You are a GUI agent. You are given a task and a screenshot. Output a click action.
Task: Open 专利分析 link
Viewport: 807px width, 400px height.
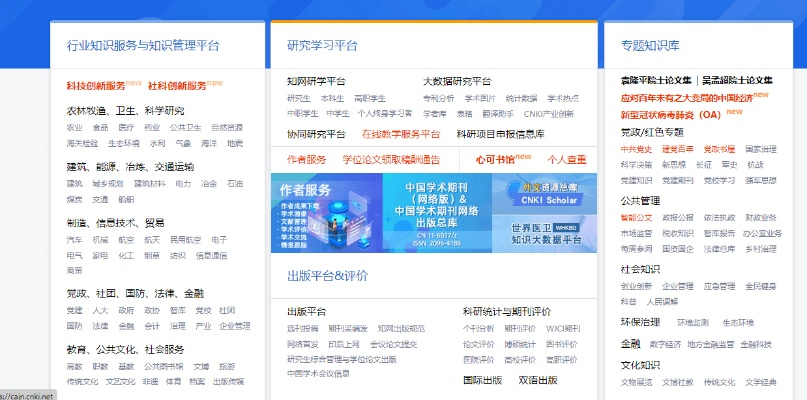click(x=438, y=98)
